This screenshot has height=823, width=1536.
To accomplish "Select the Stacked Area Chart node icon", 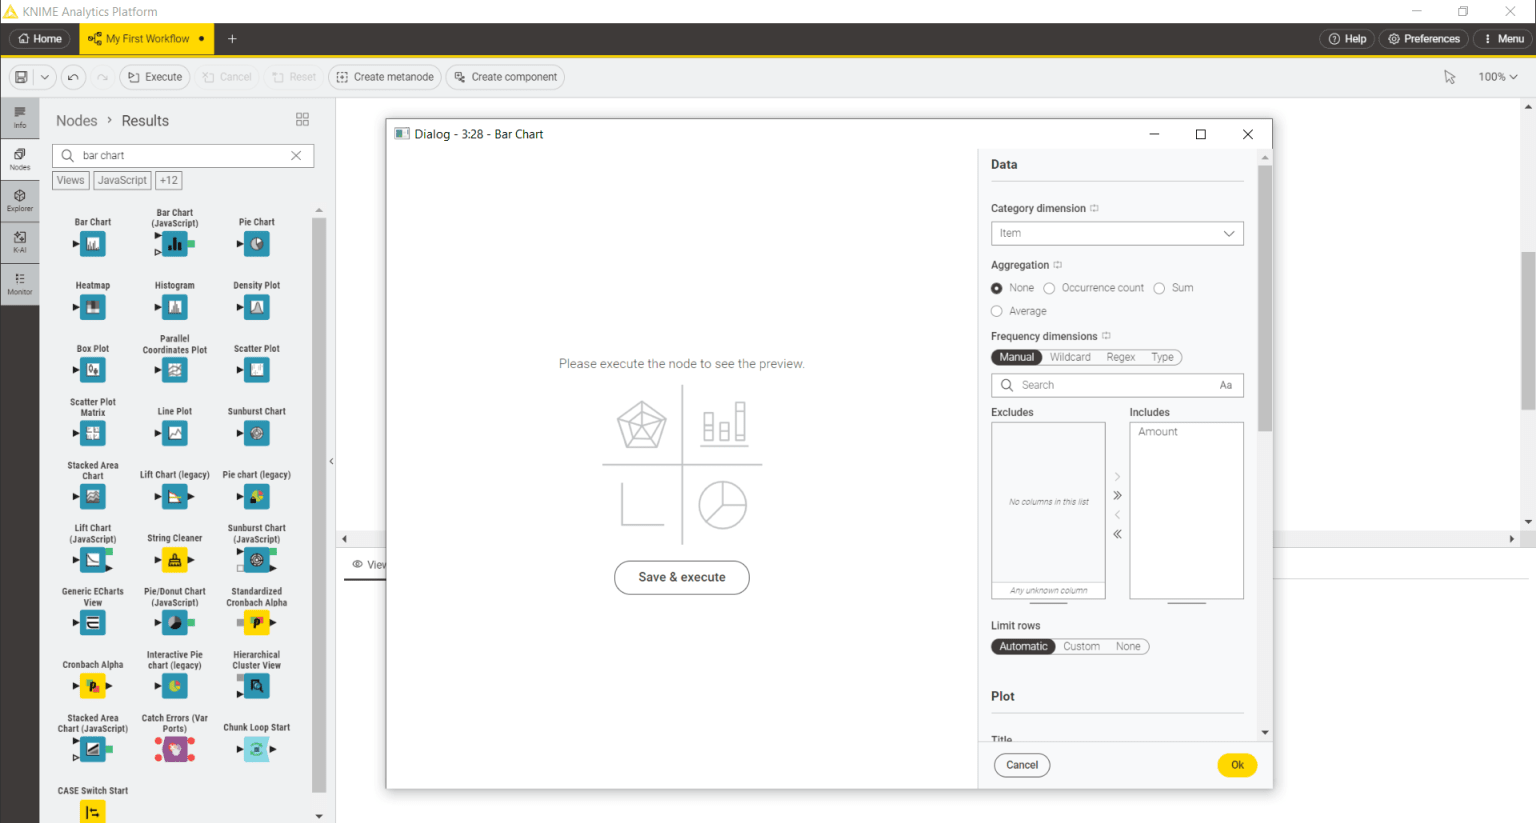I will (93, 496).
